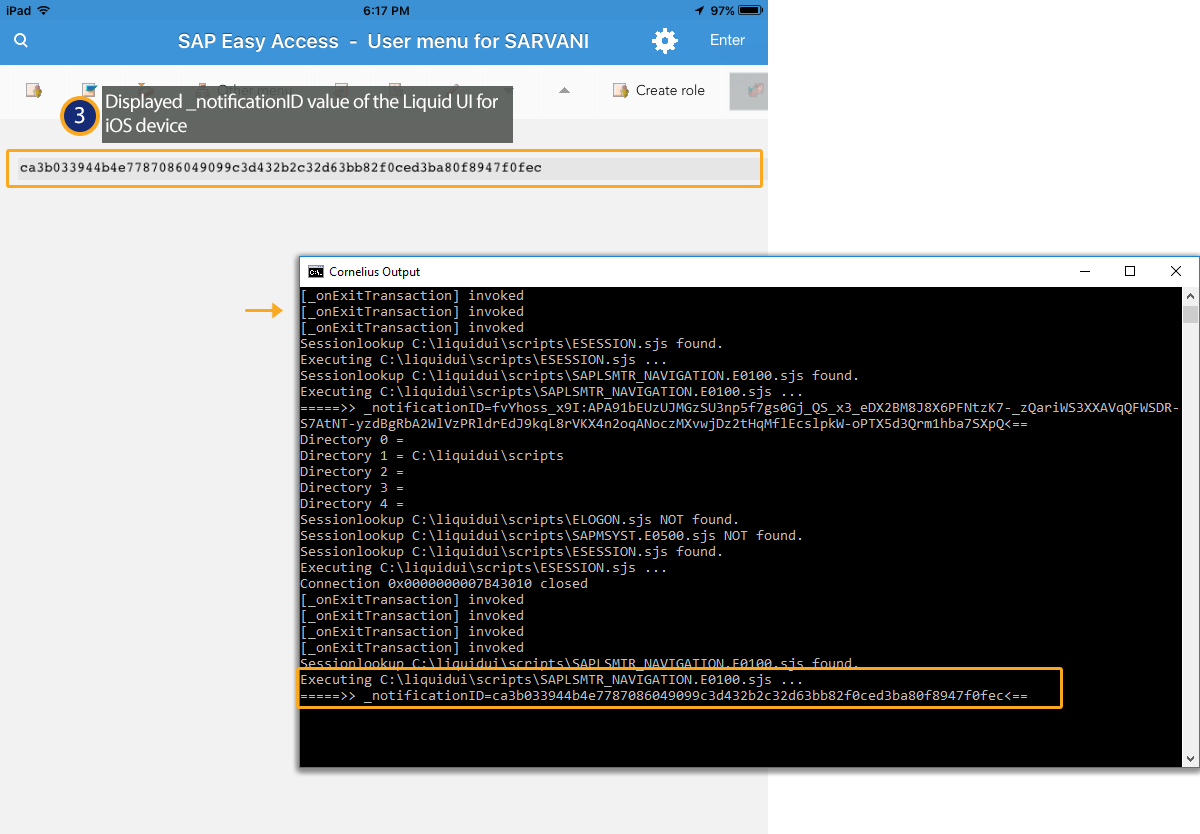
Task: Click the 'ELOGON.sjs NOT found' console line
Action: point(519,520)
